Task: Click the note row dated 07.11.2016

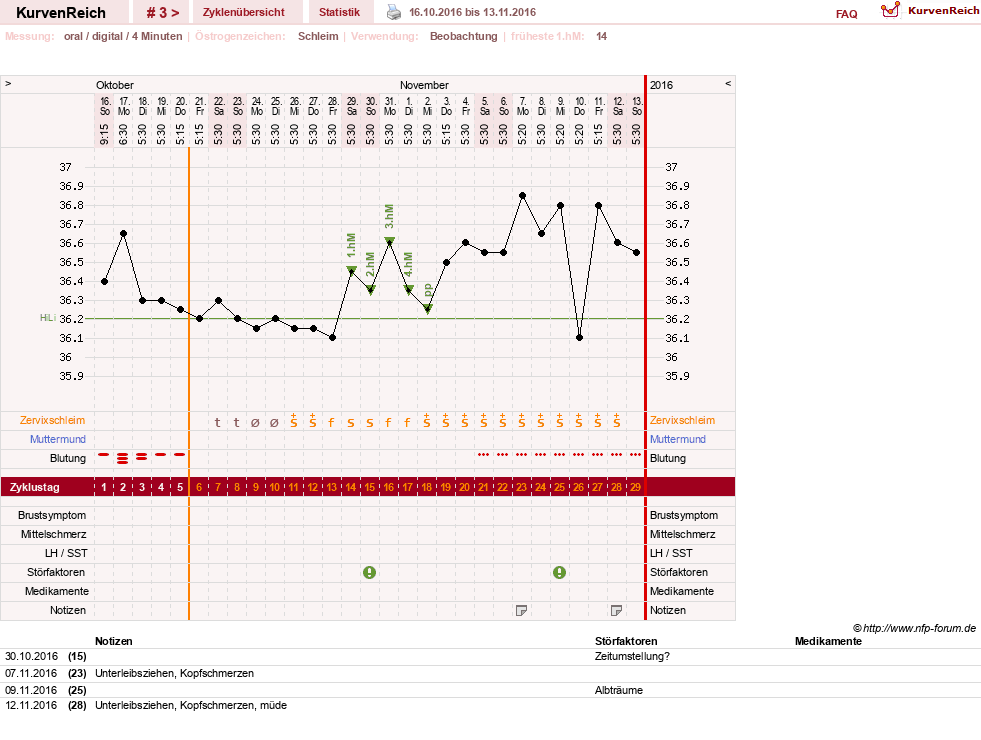Action: pyautogui.click(x=490, y=674)
